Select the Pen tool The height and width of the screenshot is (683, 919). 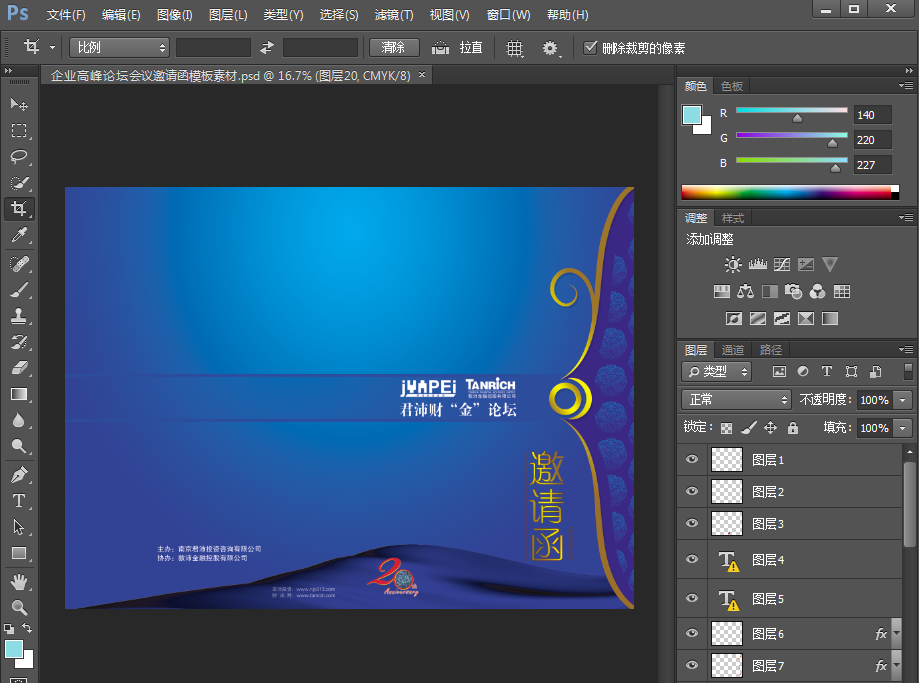click(19, 474)
